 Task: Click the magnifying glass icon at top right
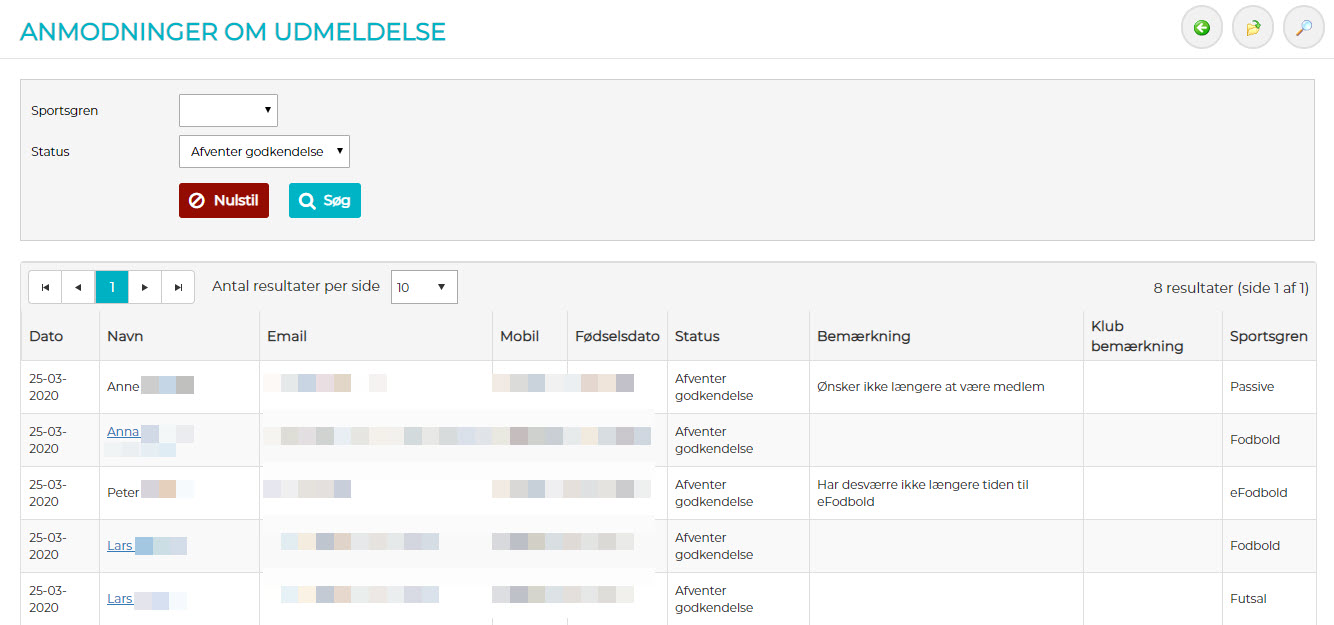click(1303, 28)
